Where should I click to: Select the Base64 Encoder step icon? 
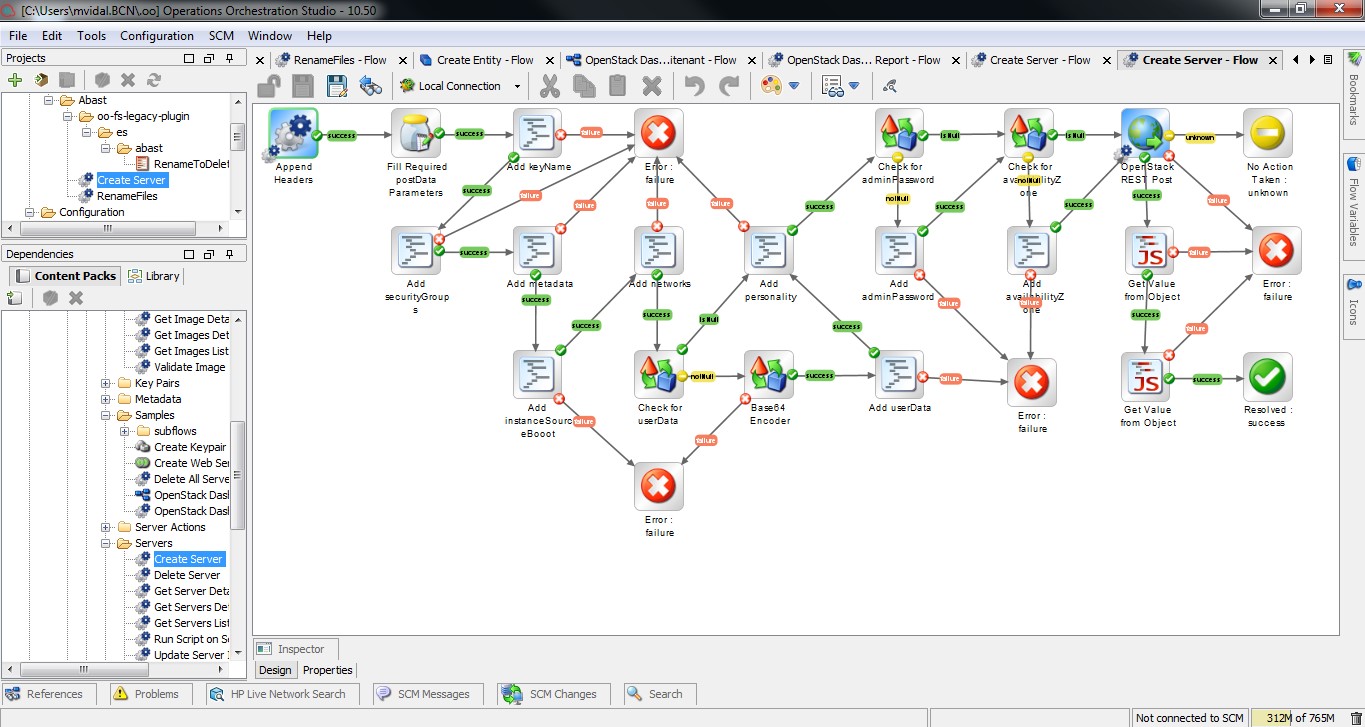pos(769,376)
